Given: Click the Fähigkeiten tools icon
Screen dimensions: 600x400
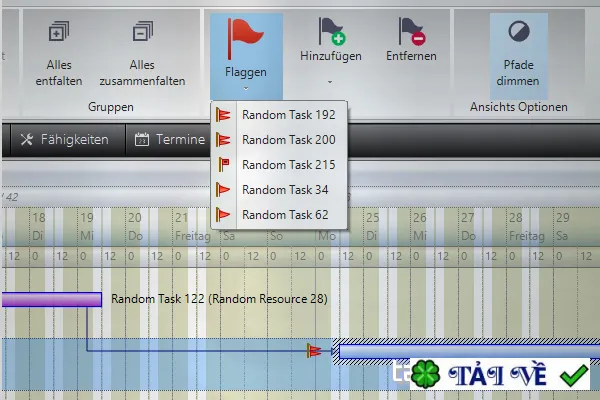Looking at the screenshot, I should [27, 140].
